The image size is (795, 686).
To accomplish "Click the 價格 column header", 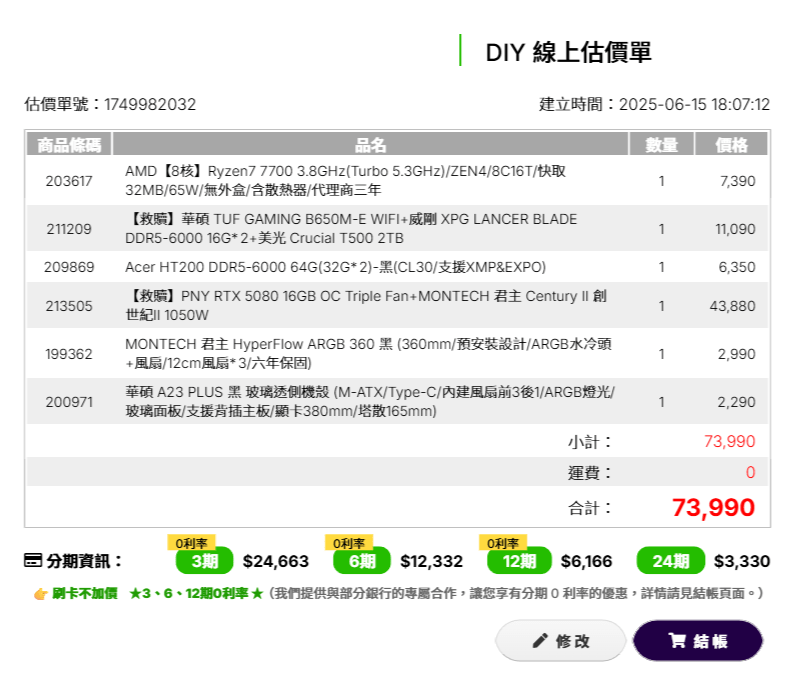I will point(731,145).
